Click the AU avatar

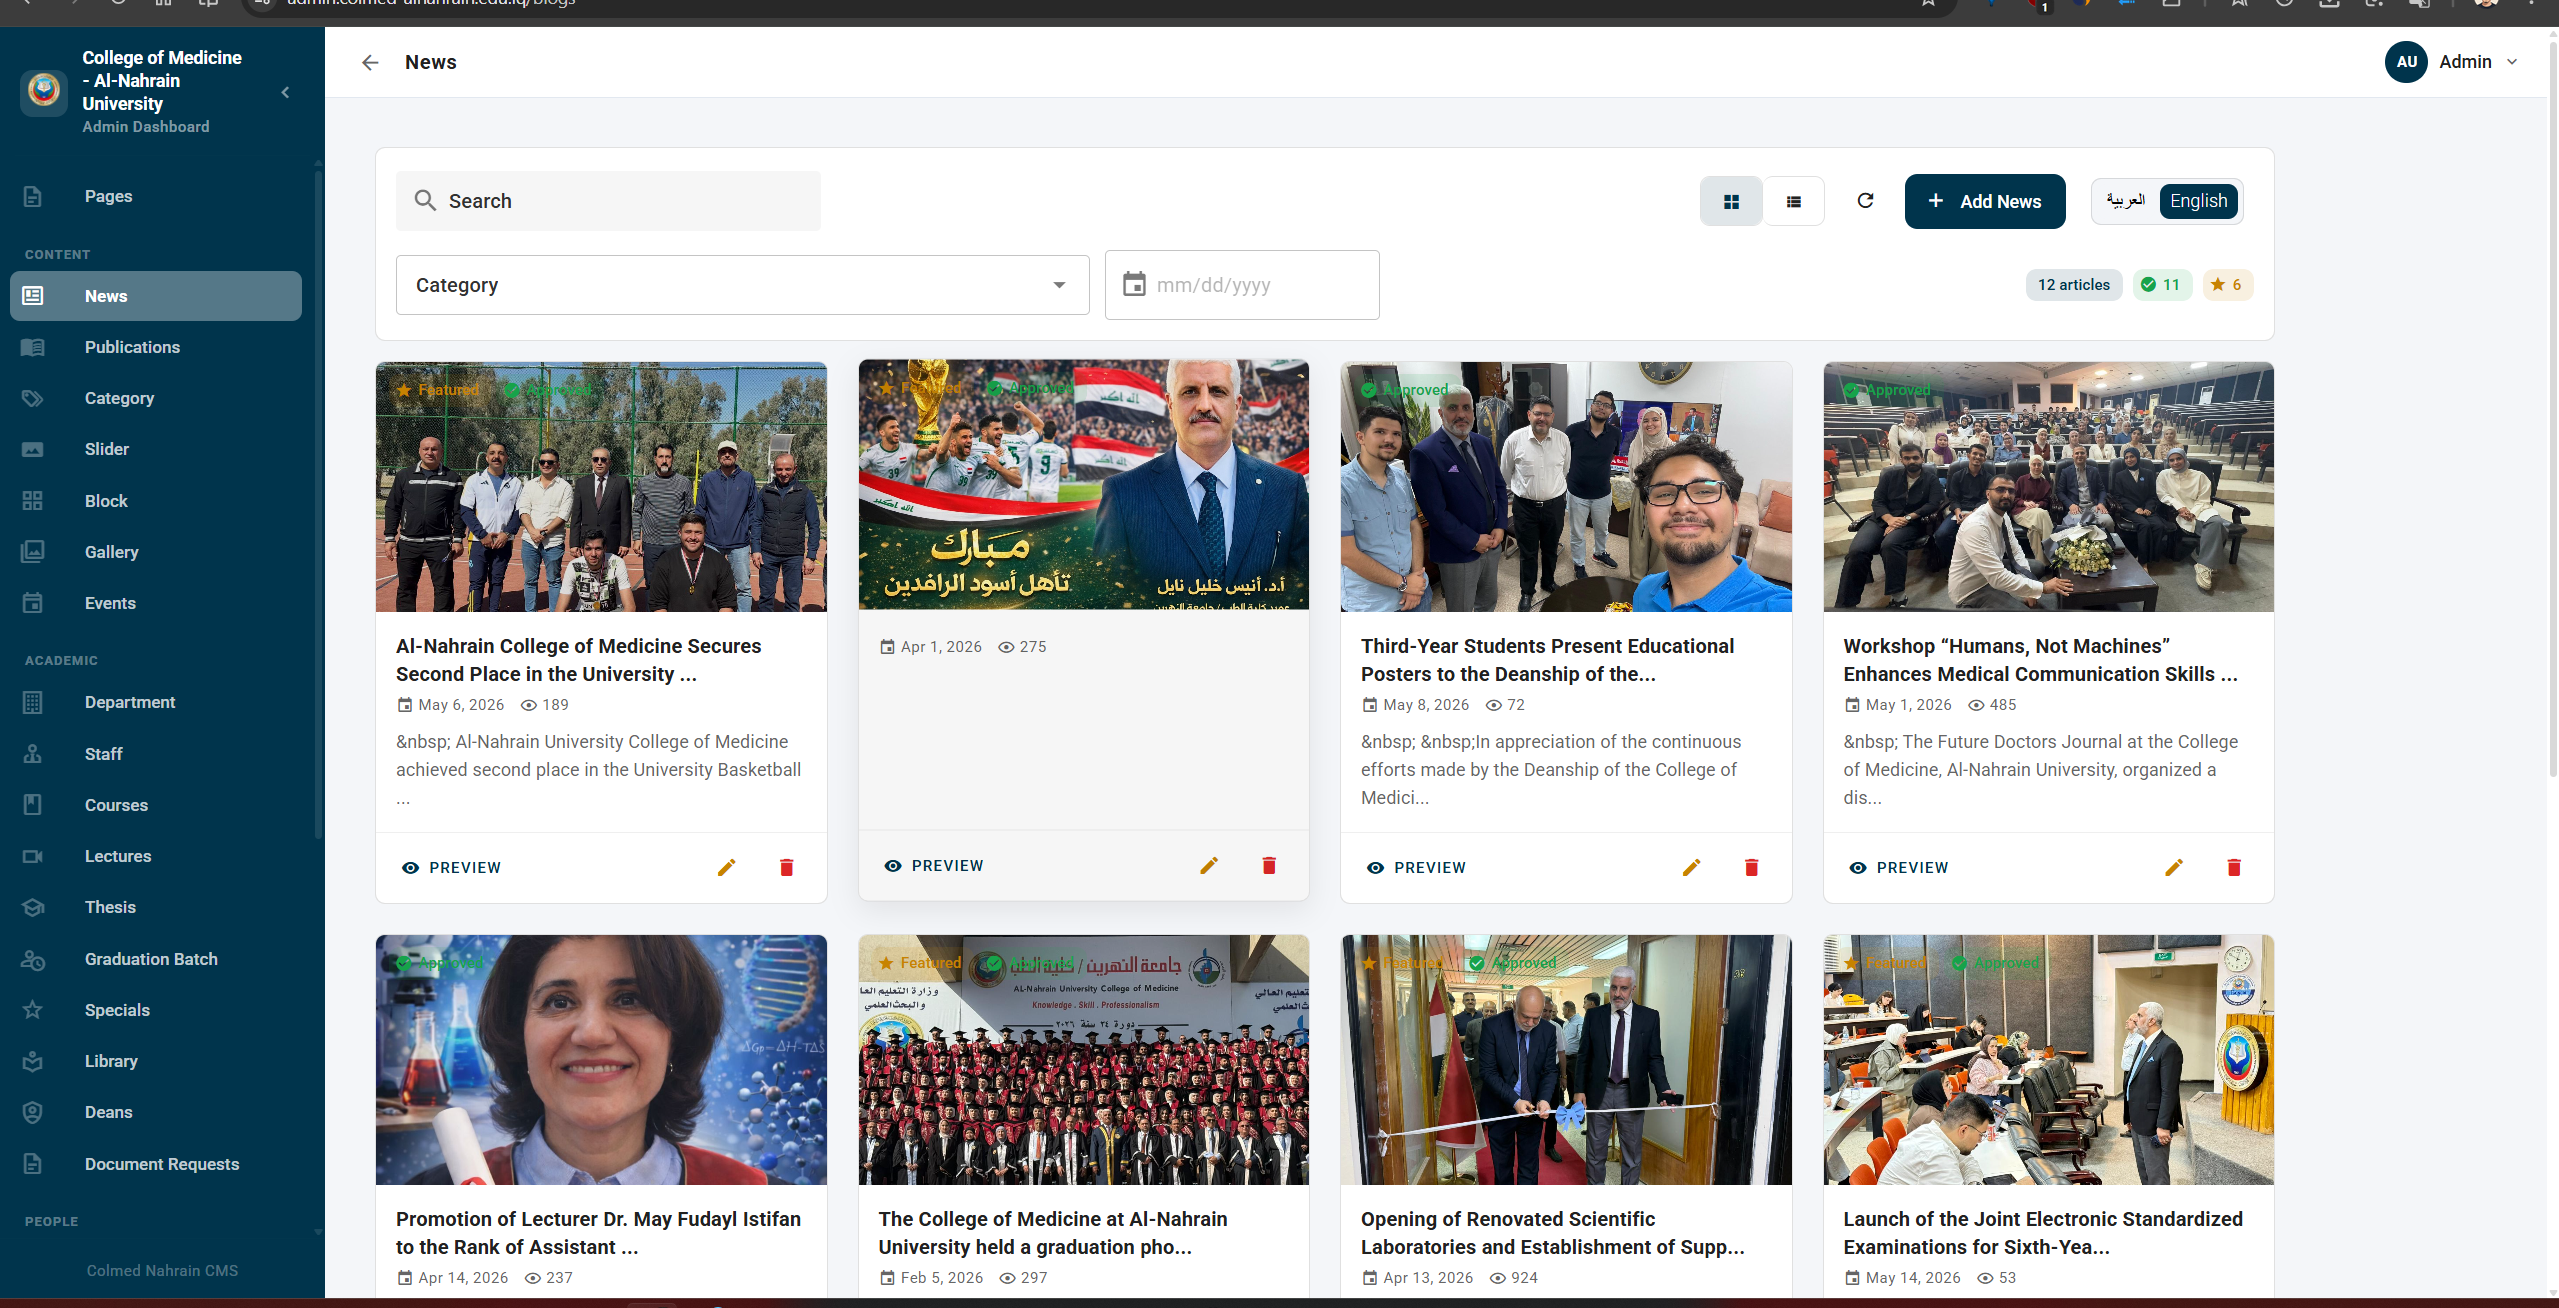point(2407,62)
